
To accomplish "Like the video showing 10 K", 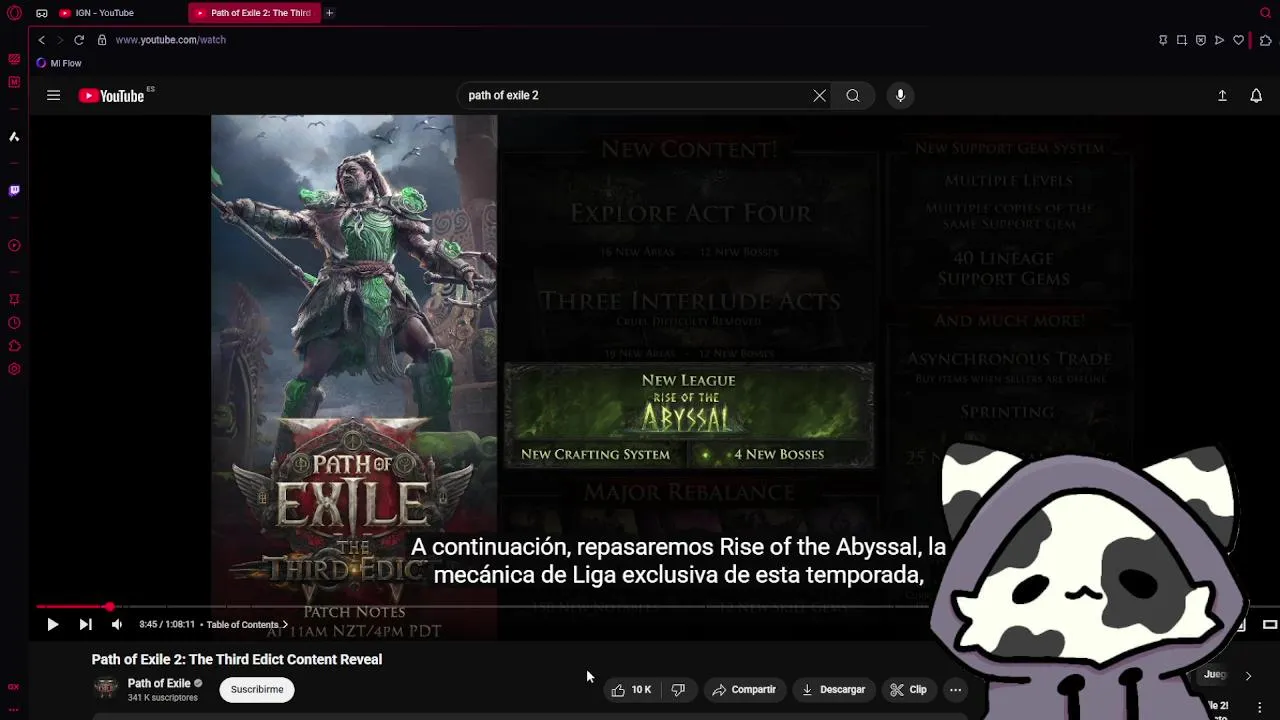I will coord(631,689).
